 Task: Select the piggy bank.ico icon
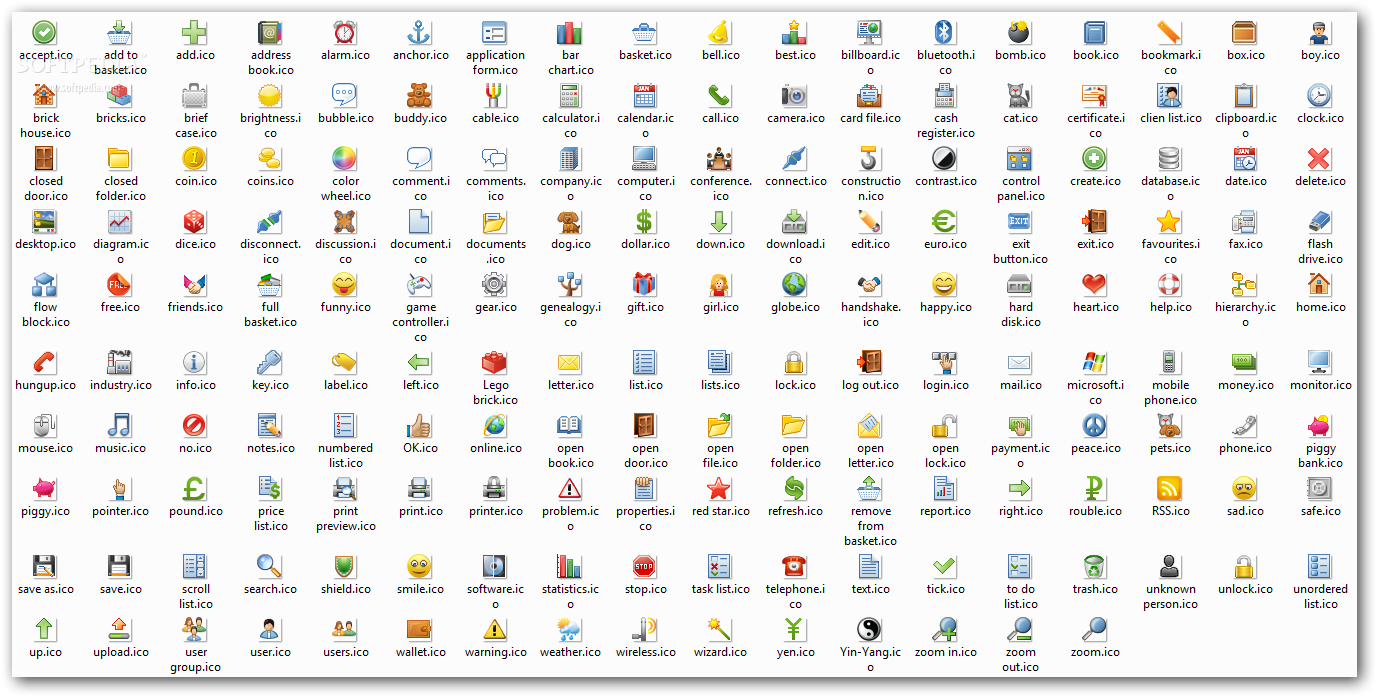pyautogui.click(x=1320, y=427)
